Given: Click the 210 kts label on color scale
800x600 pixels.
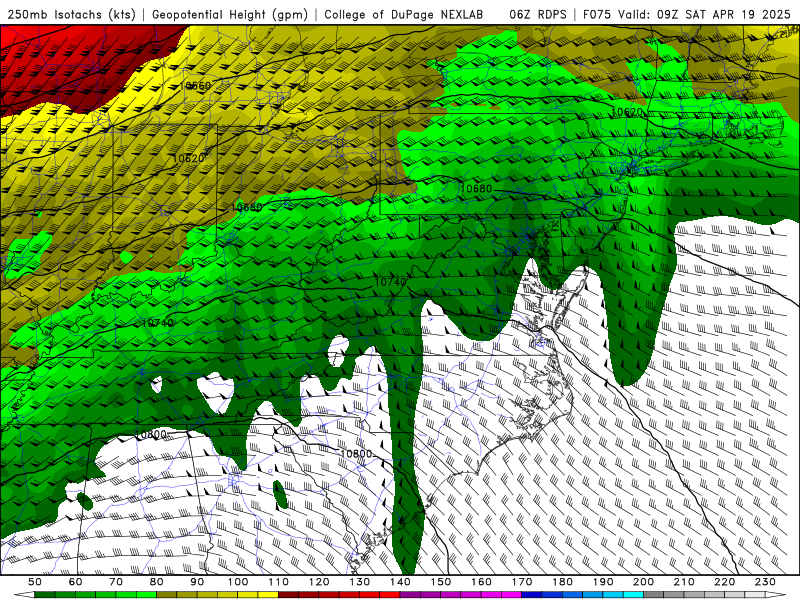Looking at the screenshot, I should coord(684,582).
